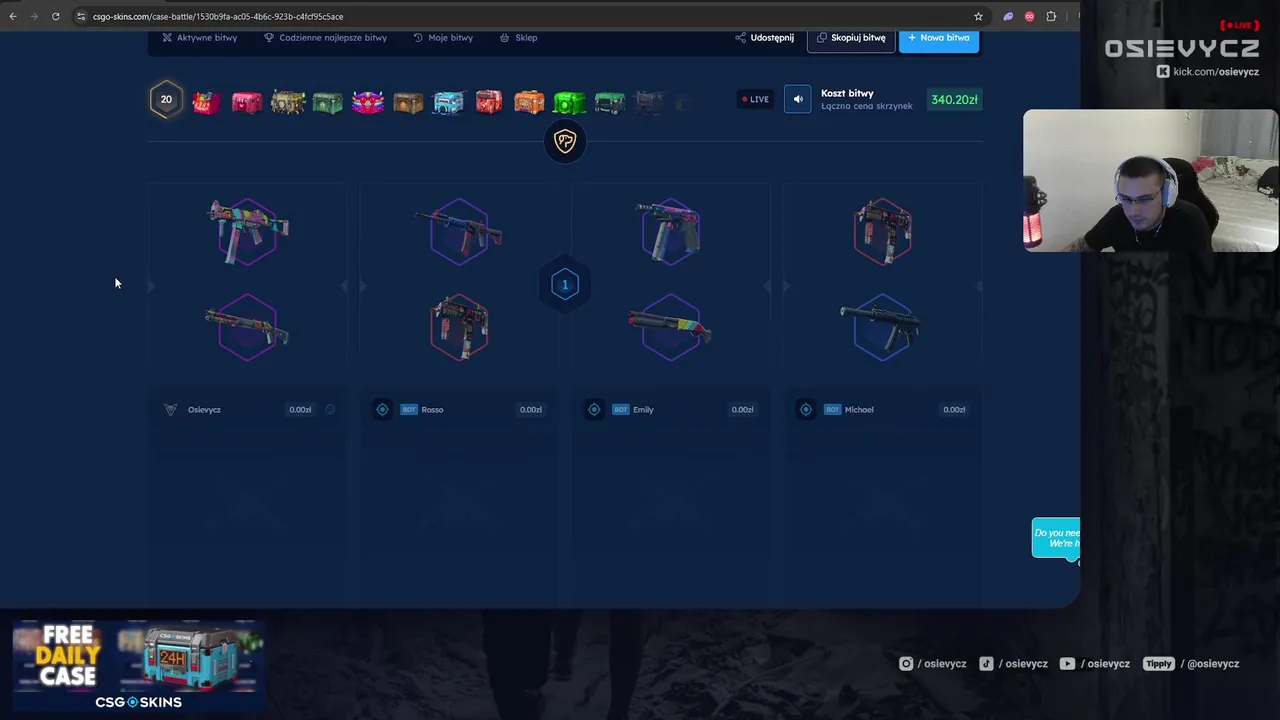Click the bot Emily player name
Screen dimensions: 1280x720
(x=643, y=409)
